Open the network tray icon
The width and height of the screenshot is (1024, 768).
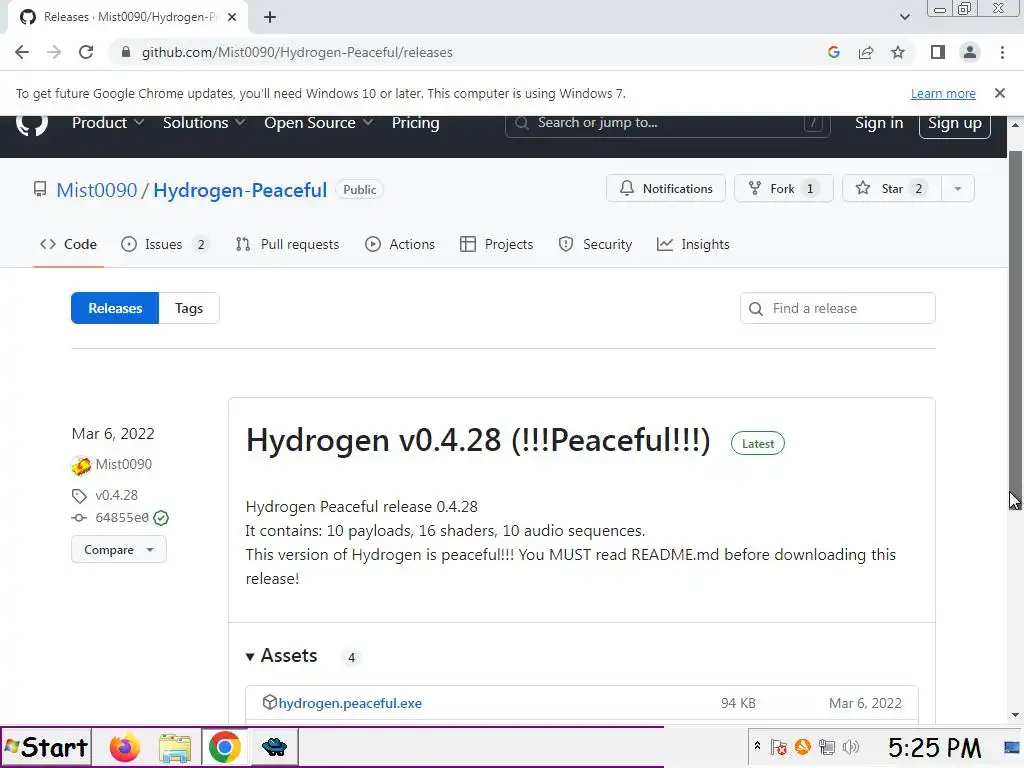tap(827, 746)
